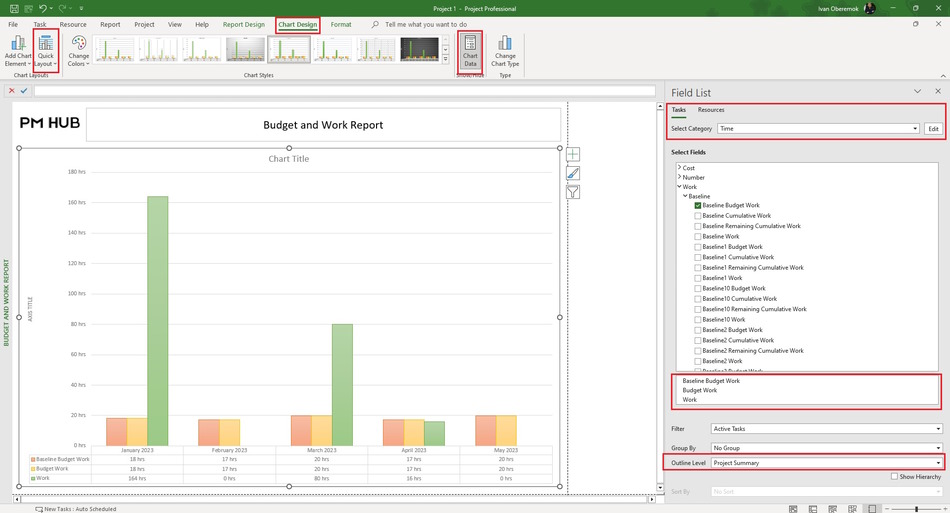Expand the Number field group
The image size is (950, 513).
[x=679, y=177]
